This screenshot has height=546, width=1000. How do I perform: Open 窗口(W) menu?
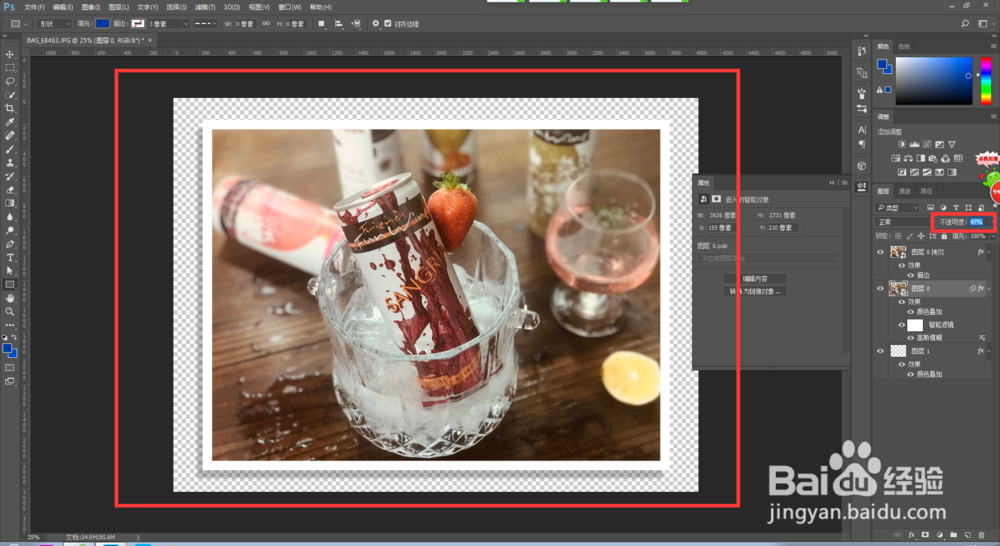coord(290,7)
